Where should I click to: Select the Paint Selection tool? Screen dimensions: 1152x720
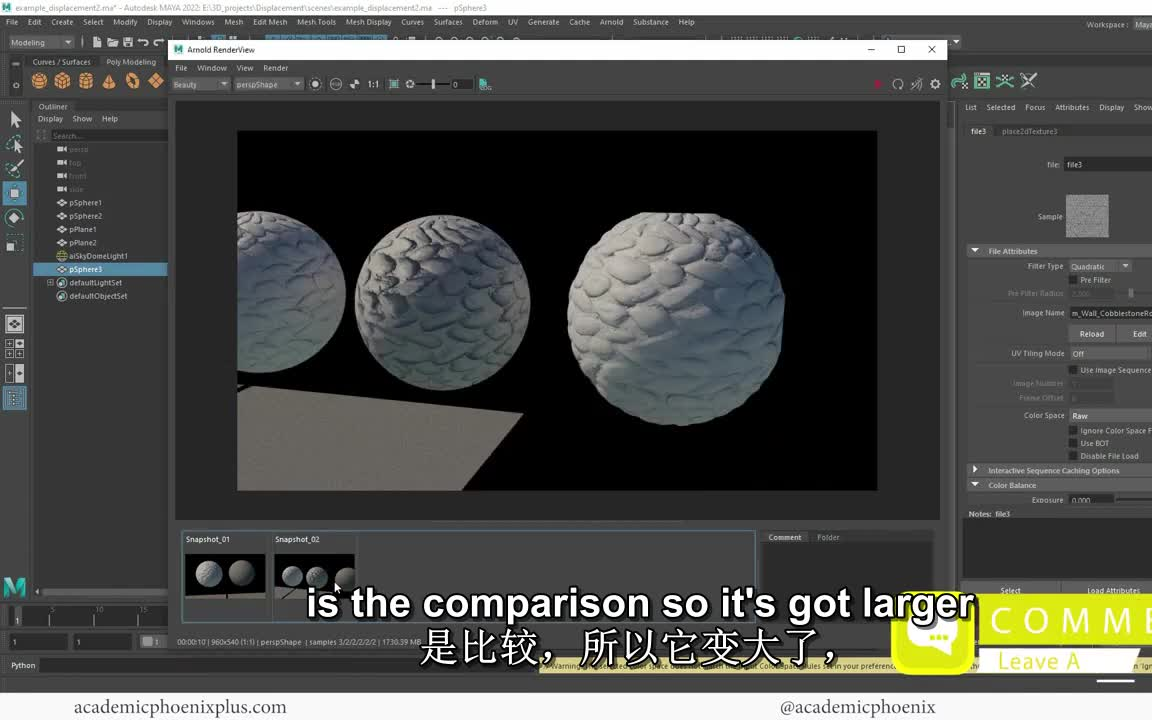tap(15, 169)
